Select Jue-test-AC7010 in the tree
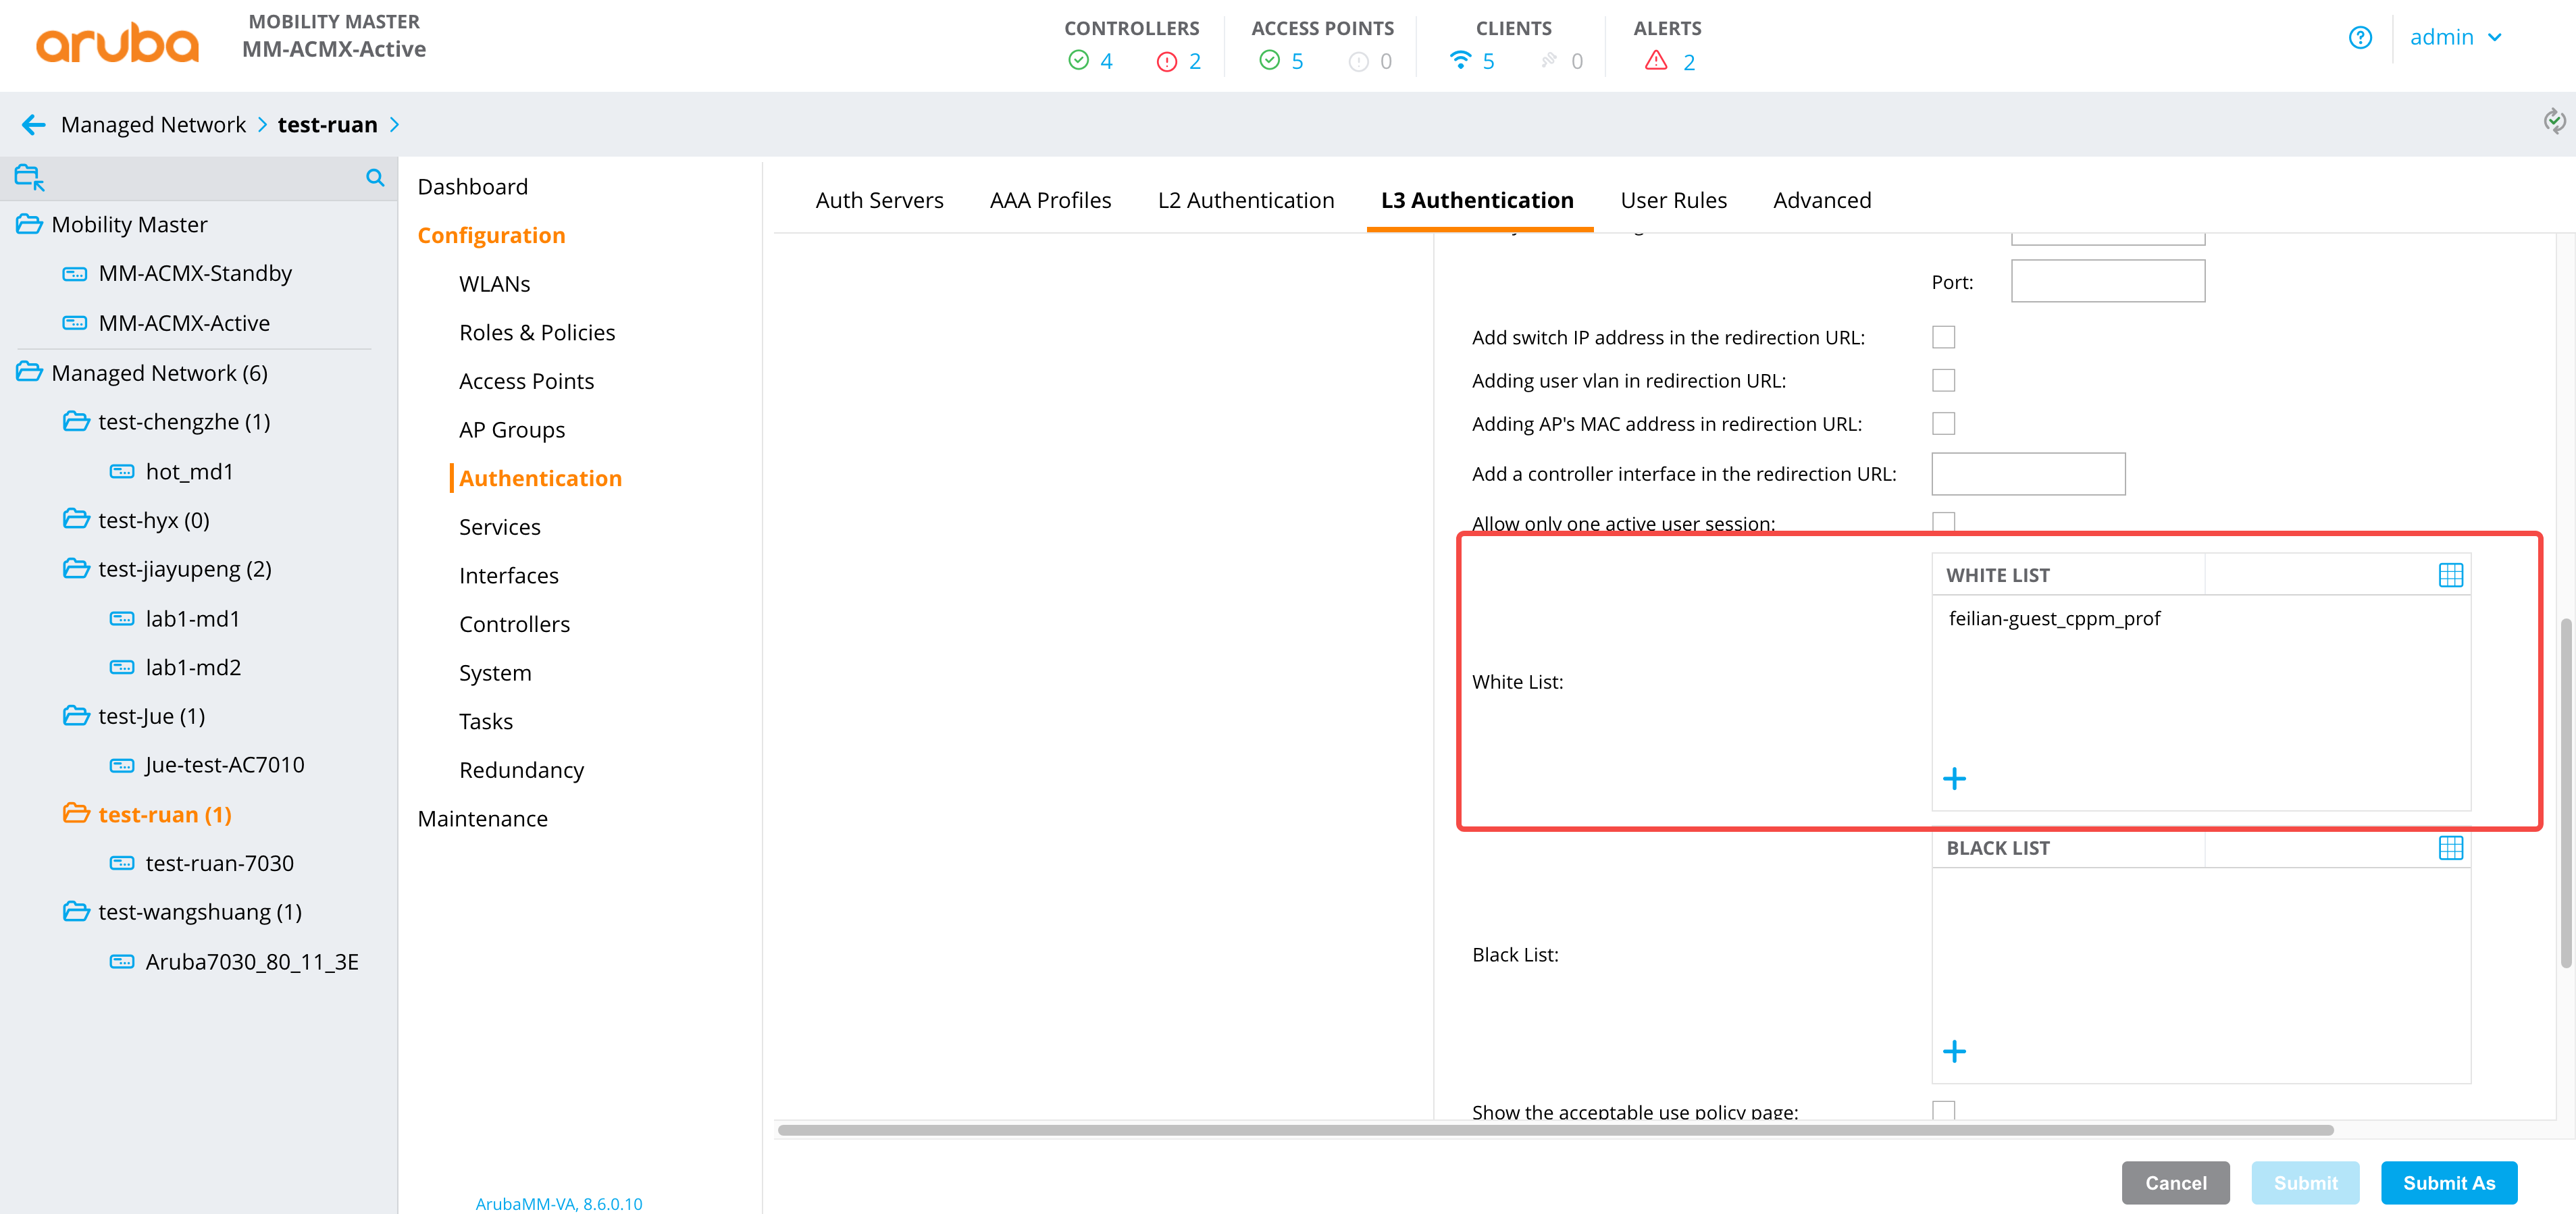This screenshot has height=1214, width=2576. (x=224, y=764)
